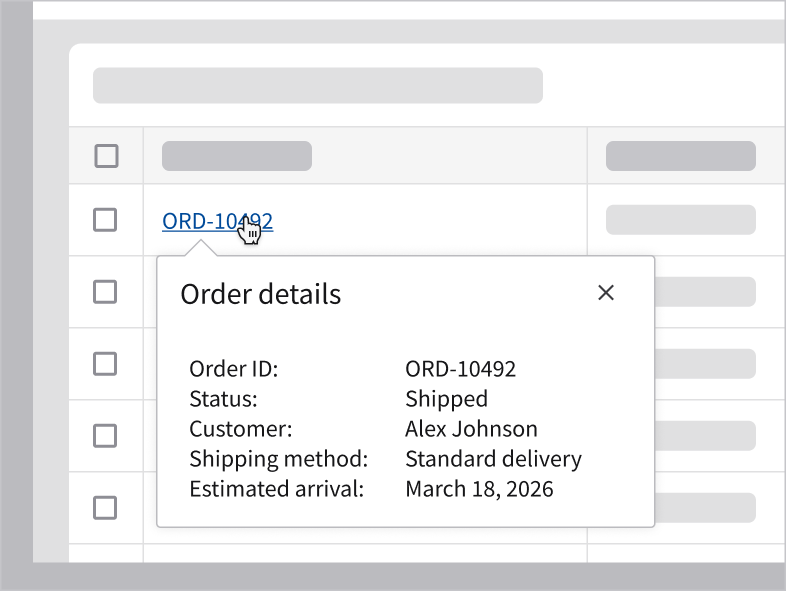The height and width of the screenshot is (591, 786).
Task: Enable the fourth table row's checkbox
Action: 105,436
